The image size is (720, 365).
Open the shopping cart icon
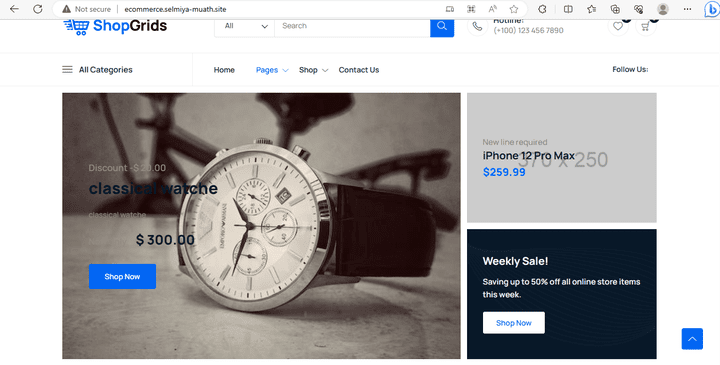[646, 26]
